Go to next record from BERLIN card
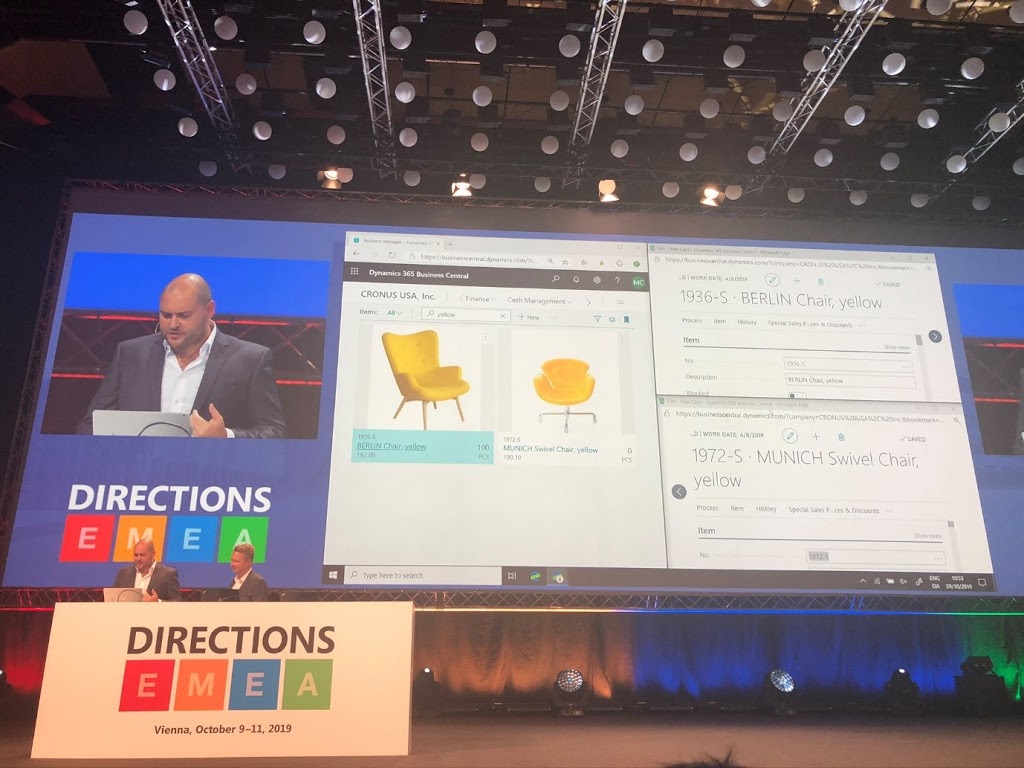Image resolution: width=1024 pixels, height=768 pixels. pyautogui.click(x=935, y=336)
